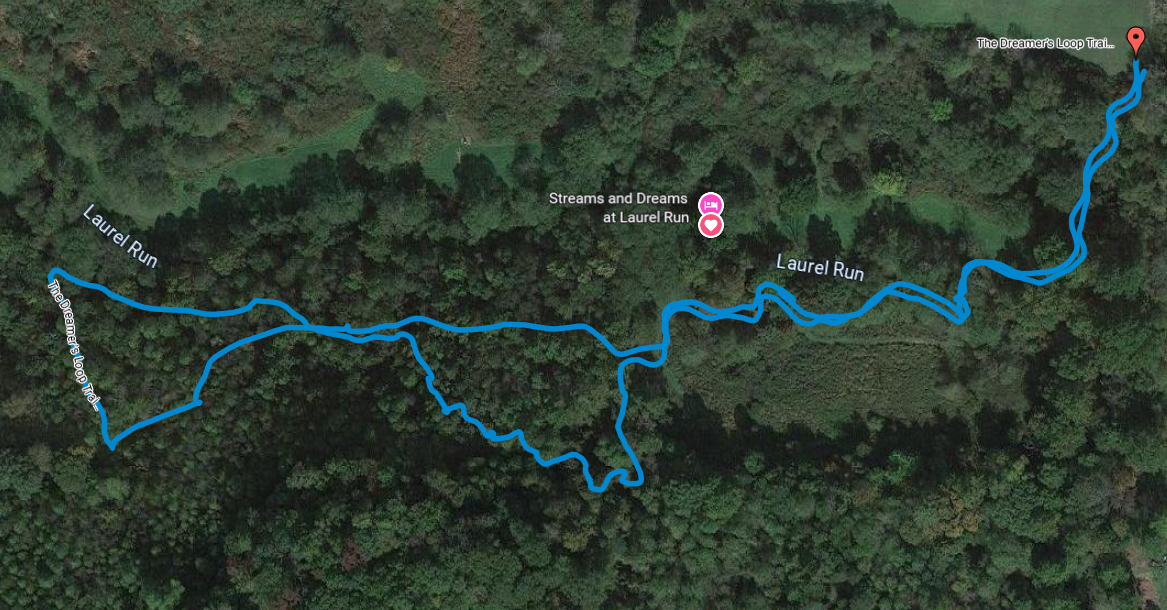Click the Dreamer's Loop Trail label beside red pin
1167x610 pixels.
(1045, 43)
